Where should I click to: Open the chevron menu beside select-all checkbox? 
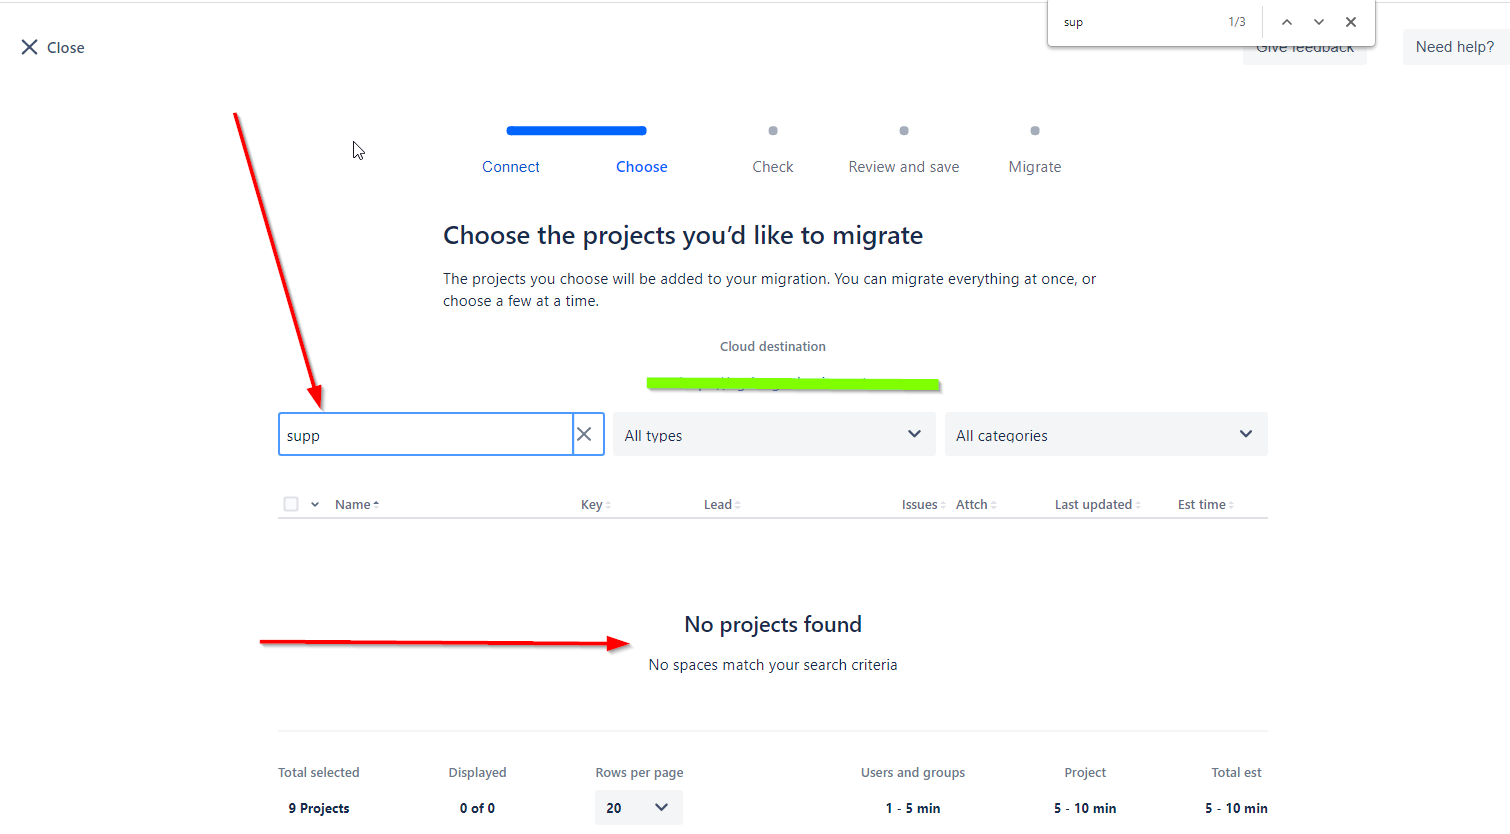[315, 504]
